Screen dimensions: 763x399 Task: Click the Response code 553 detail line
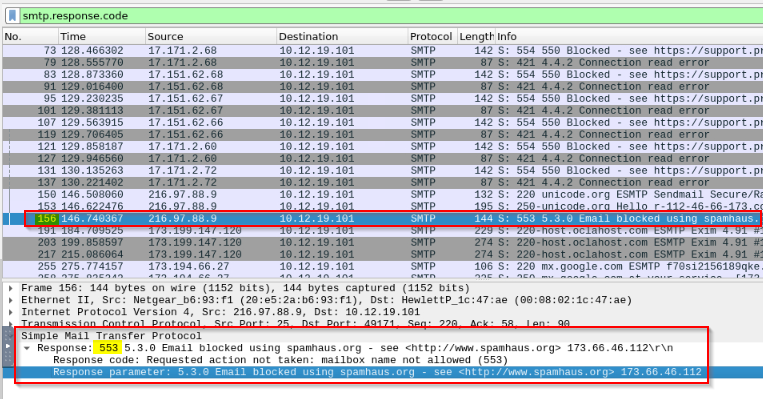(x=280, y=360)
